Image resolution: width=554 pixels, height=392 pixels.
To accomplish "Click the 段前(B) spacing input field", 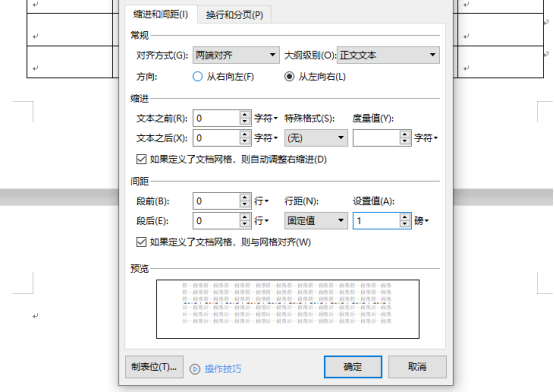I will click(x=217, y=201).
